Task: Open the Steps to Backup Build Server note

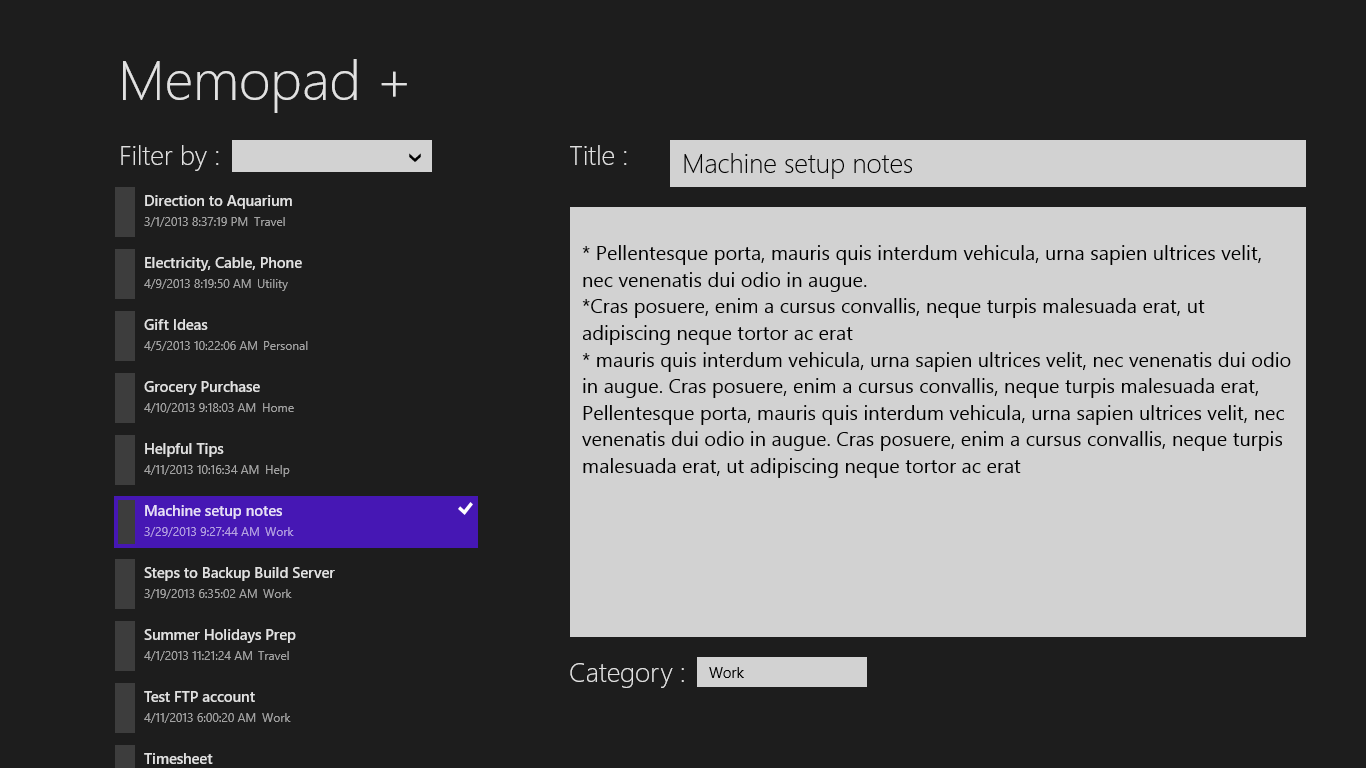Action: pos(239,573)
